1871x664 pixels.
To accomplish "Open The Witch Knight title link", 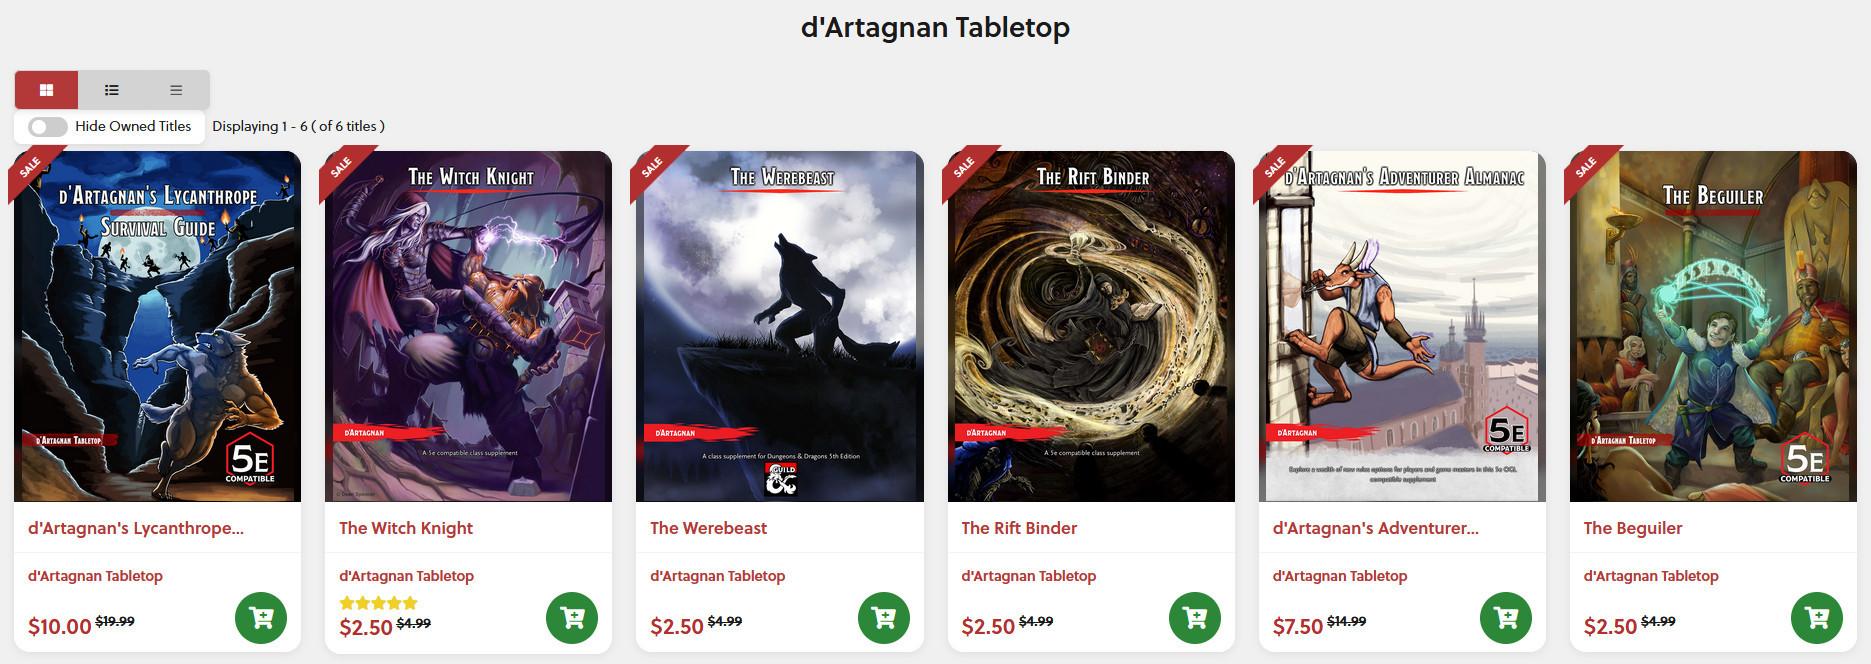I will pos(406,528).
